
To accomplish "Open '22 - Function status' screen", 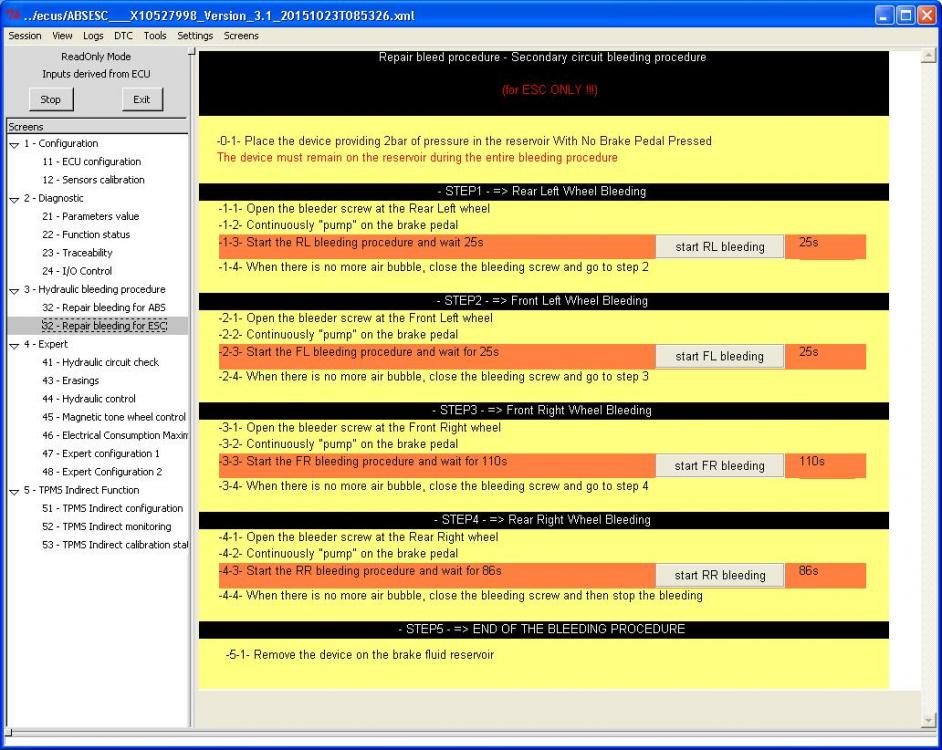I will coord(86,234).
